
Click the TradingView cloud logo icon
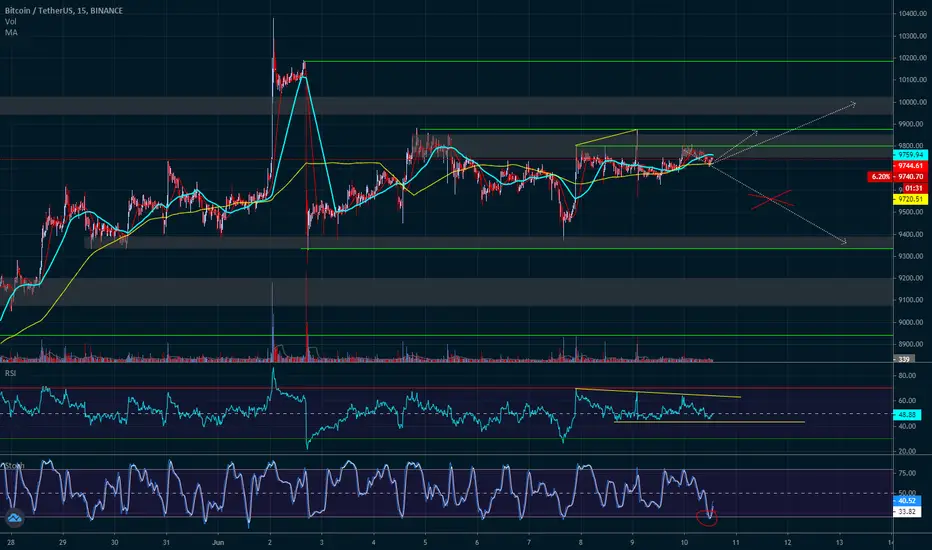[14, 518]
